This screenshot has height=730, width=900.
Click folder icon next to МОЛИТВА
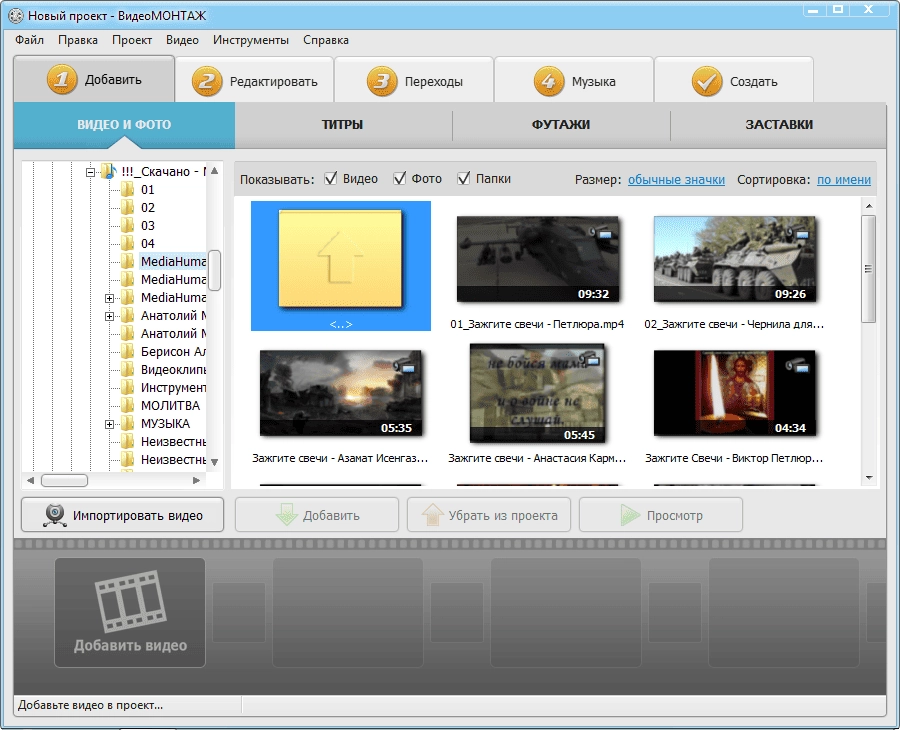tap(127, 405)
